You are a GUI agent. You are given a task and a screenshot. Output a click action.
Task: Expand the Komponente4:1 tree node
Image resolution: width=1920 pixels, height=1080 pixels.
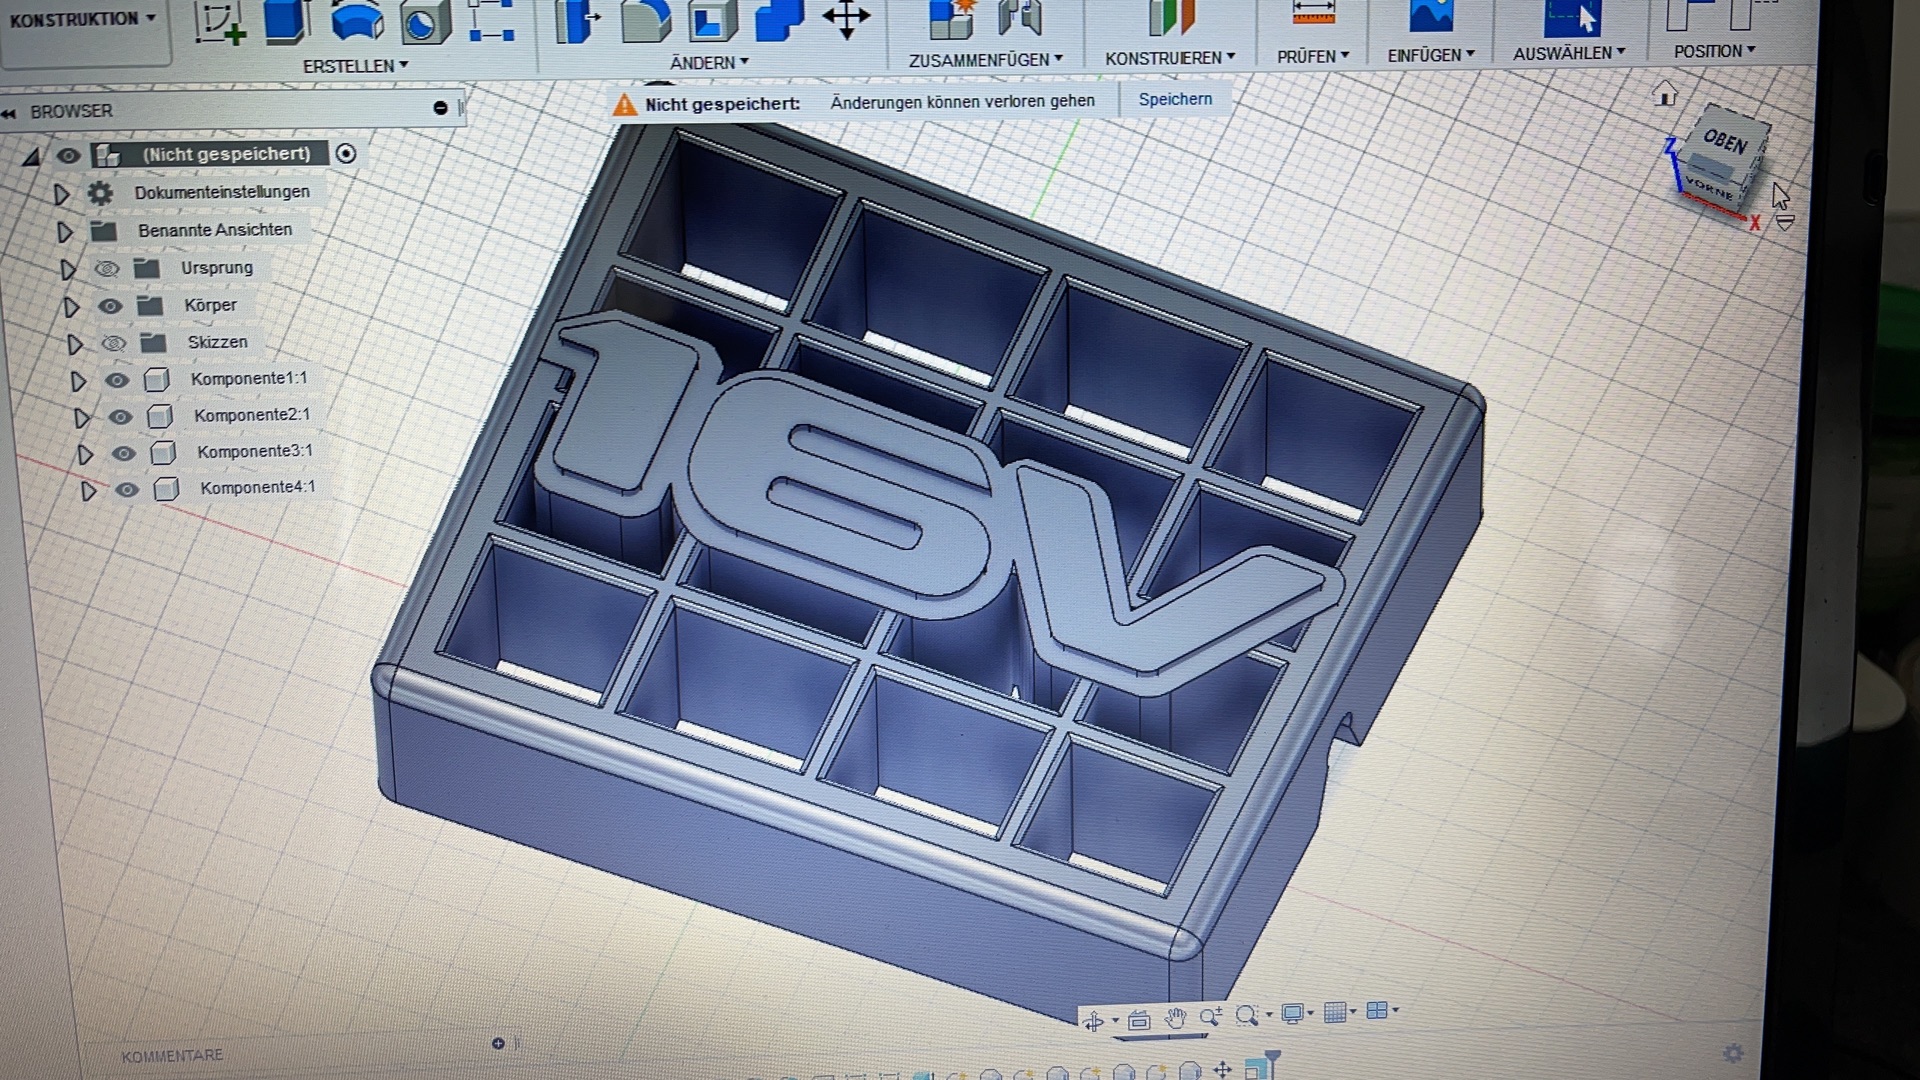coord(88,491)
